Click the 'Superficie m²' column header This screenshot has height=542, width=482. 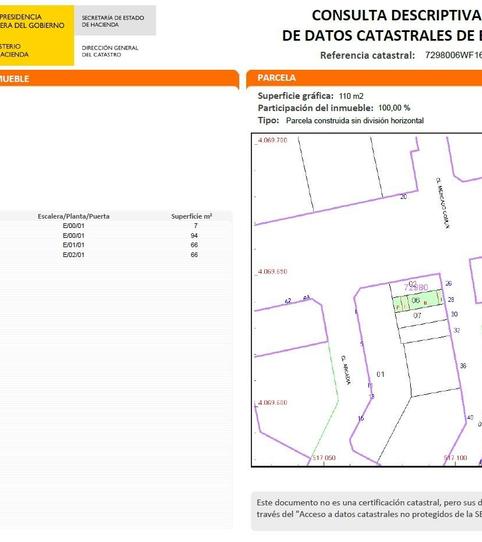[x=192, y=216]
